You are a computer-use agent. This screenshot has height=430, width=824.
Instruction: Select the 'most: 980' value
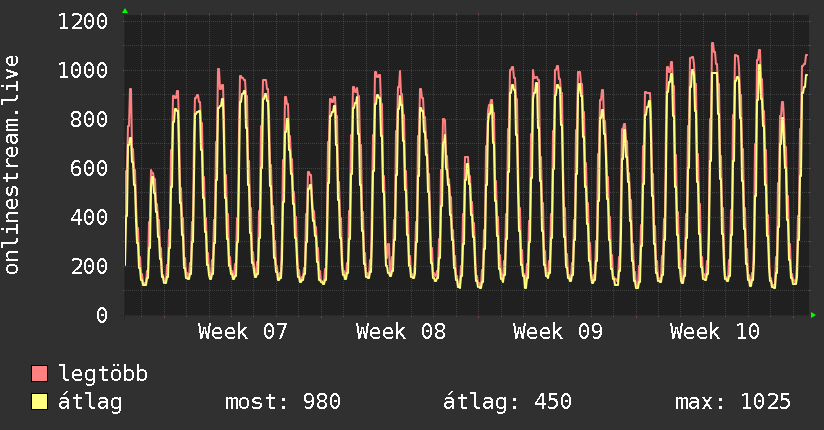click(x=283, y=402)
